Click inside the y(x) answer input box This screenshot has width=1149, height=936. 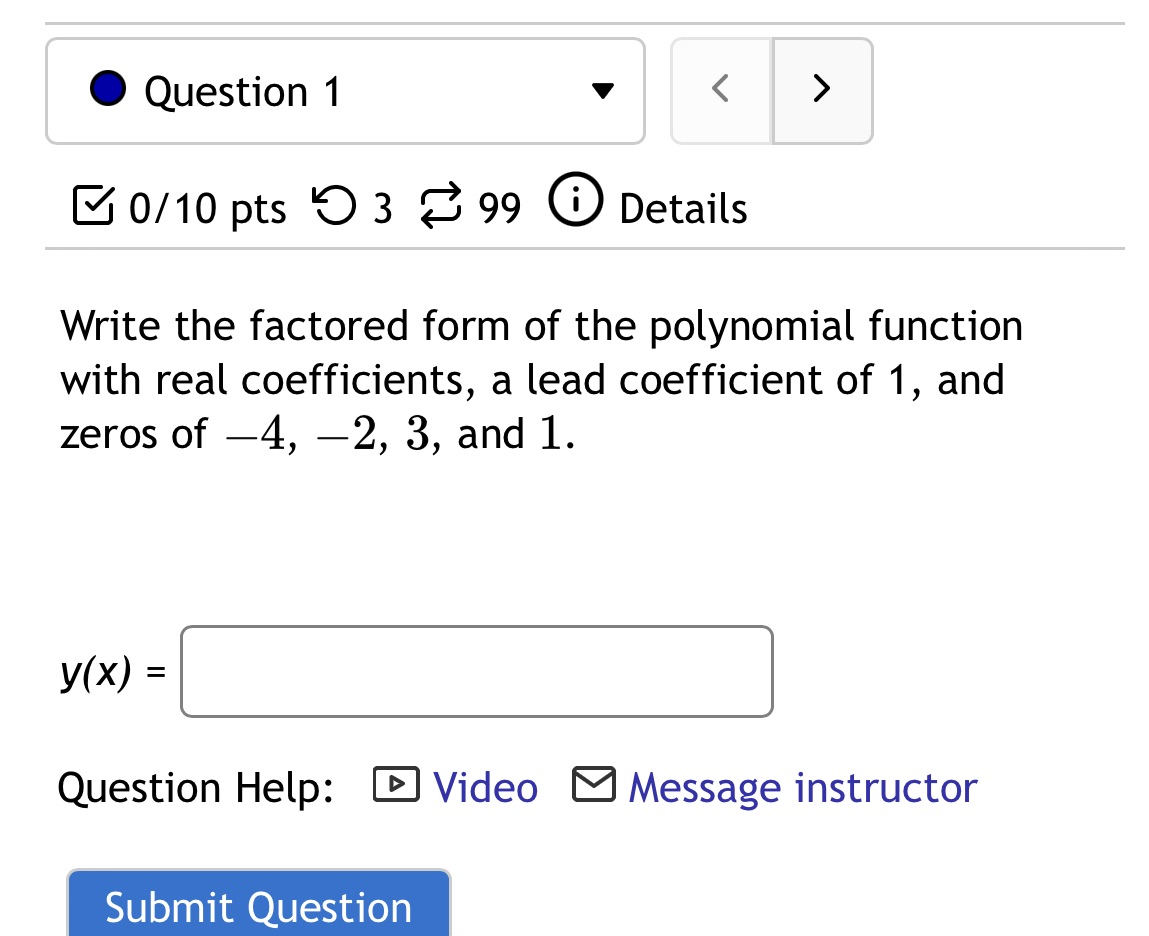pos(476,671)
